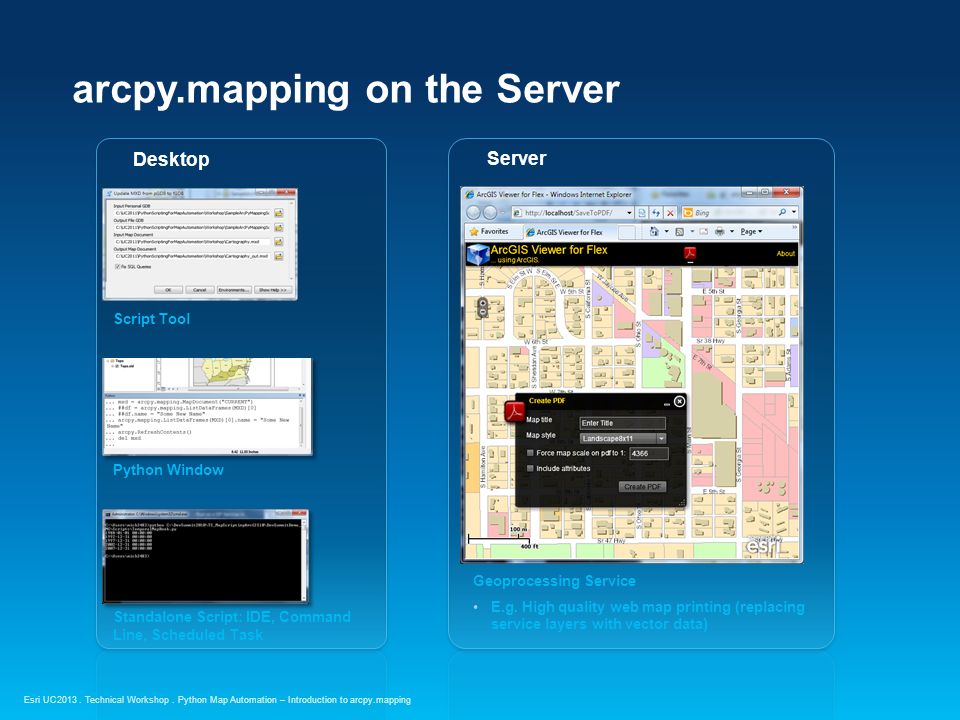The height and width of the screenshot is (720, 960).
Task: Click the Home icon in IE command bar
Action: [x=654, y=231]
